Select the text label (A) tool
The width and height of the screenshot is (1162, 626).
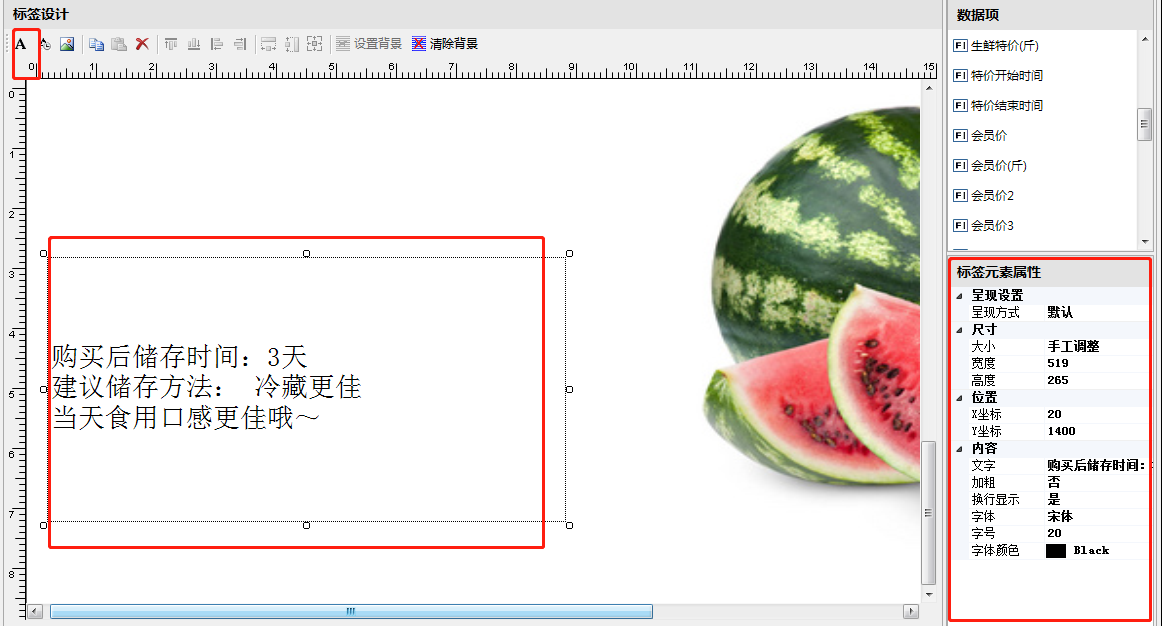coord(21,44)
